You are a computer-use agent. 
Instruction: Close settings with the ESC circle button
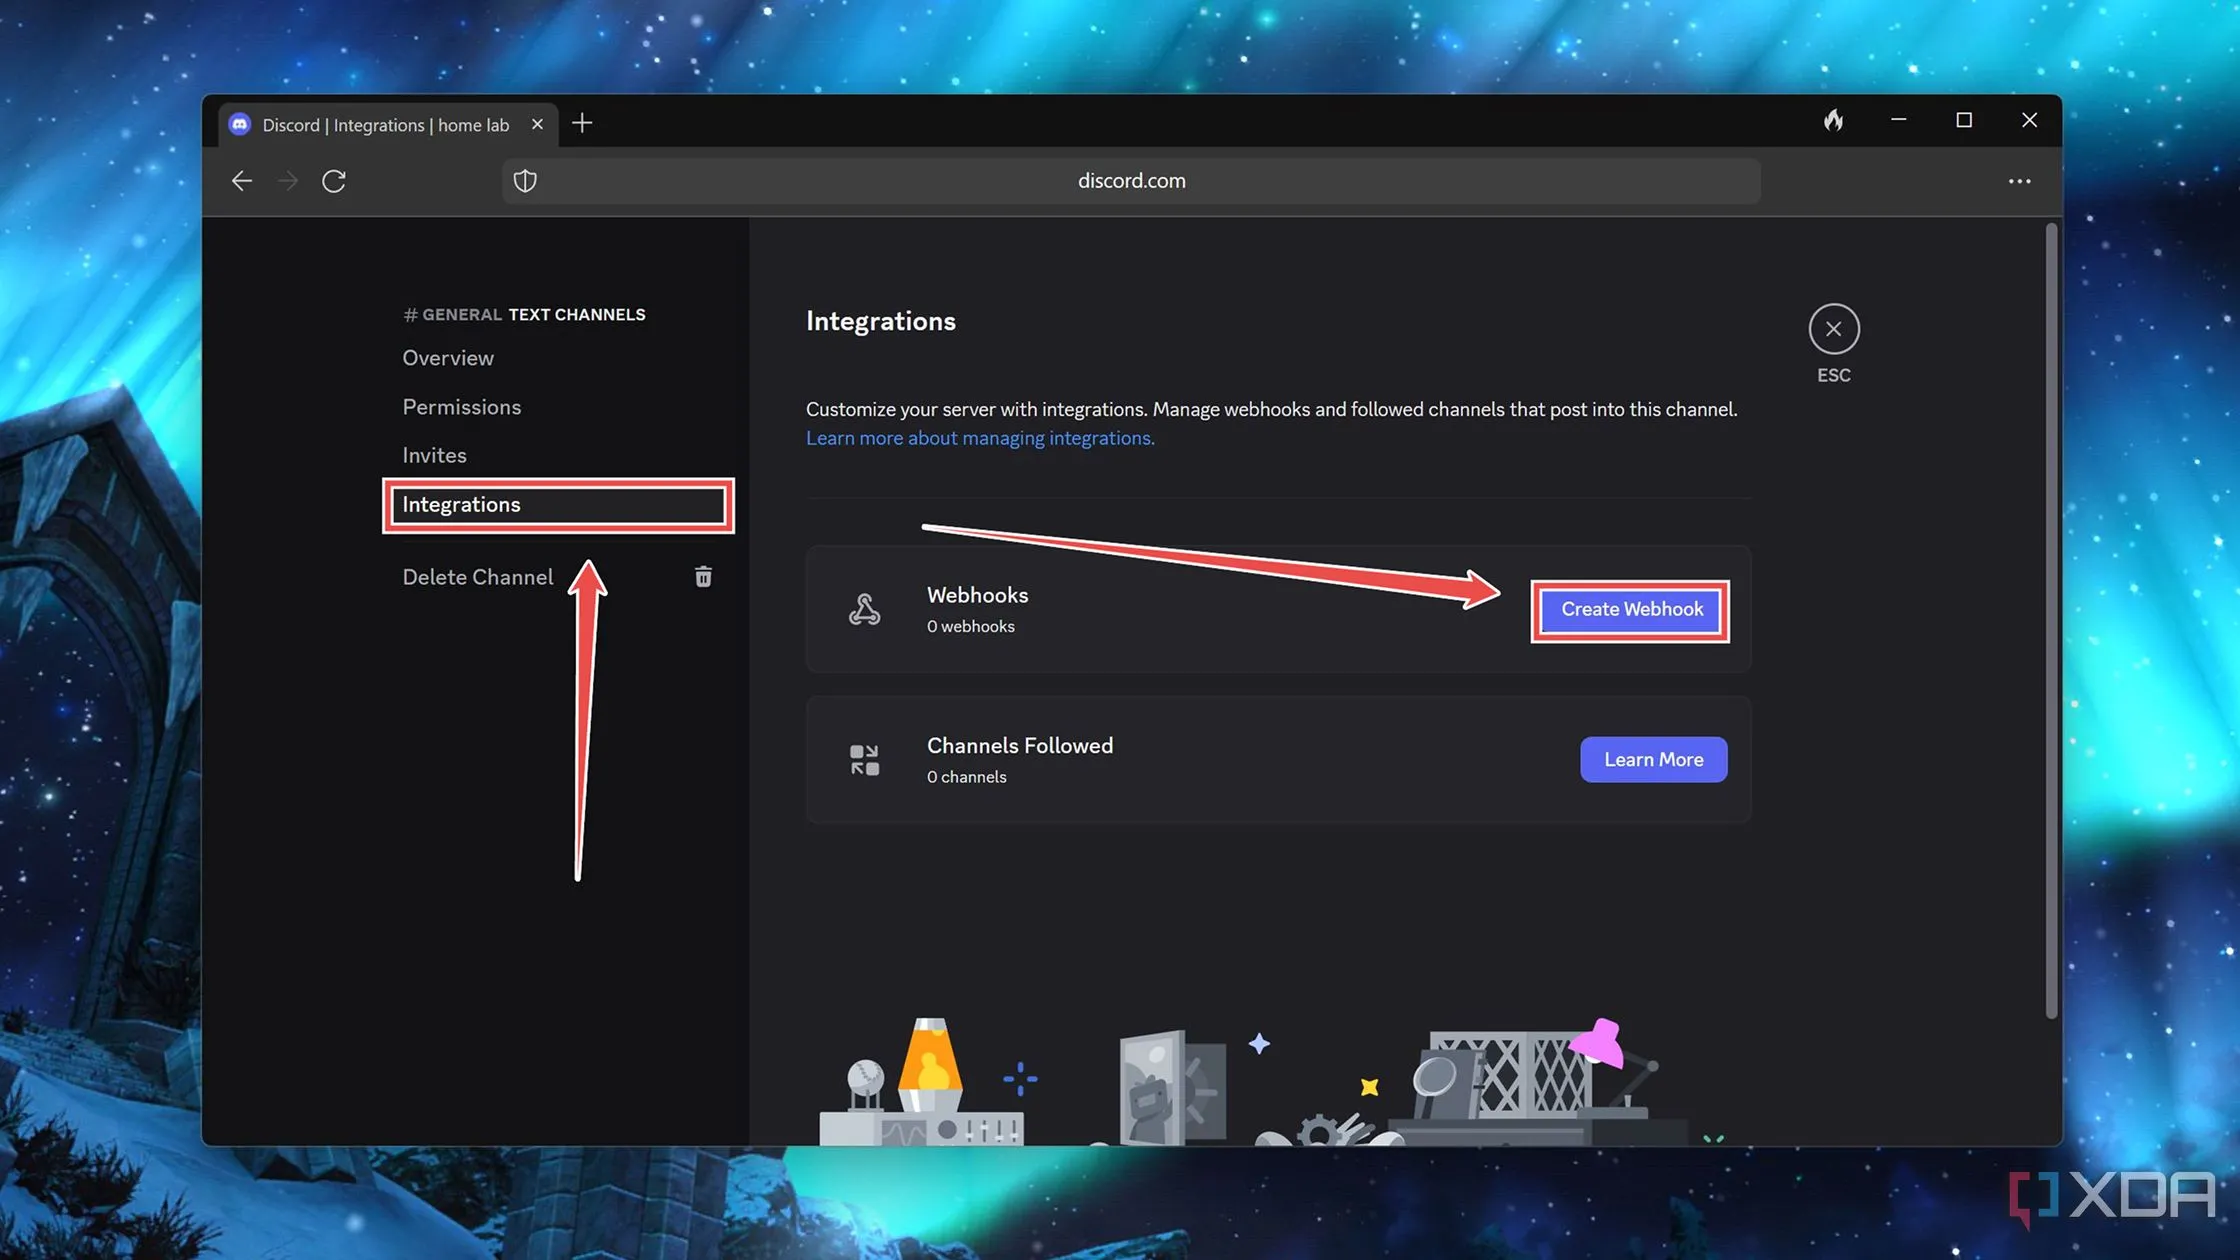point(1833,329)
